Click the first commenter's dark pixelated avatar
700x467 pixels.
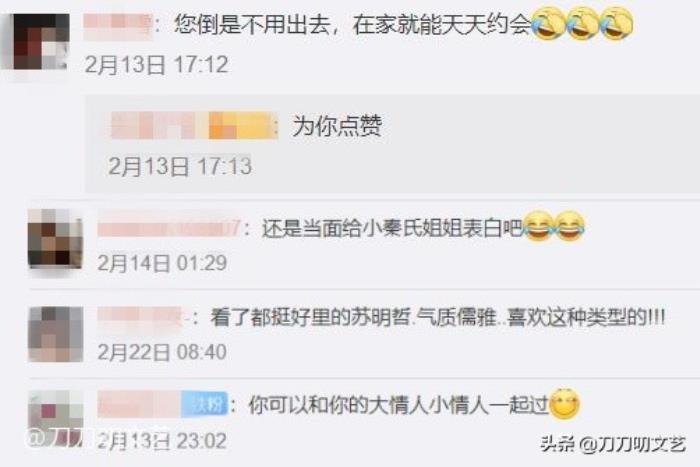(x=41, y=42)
